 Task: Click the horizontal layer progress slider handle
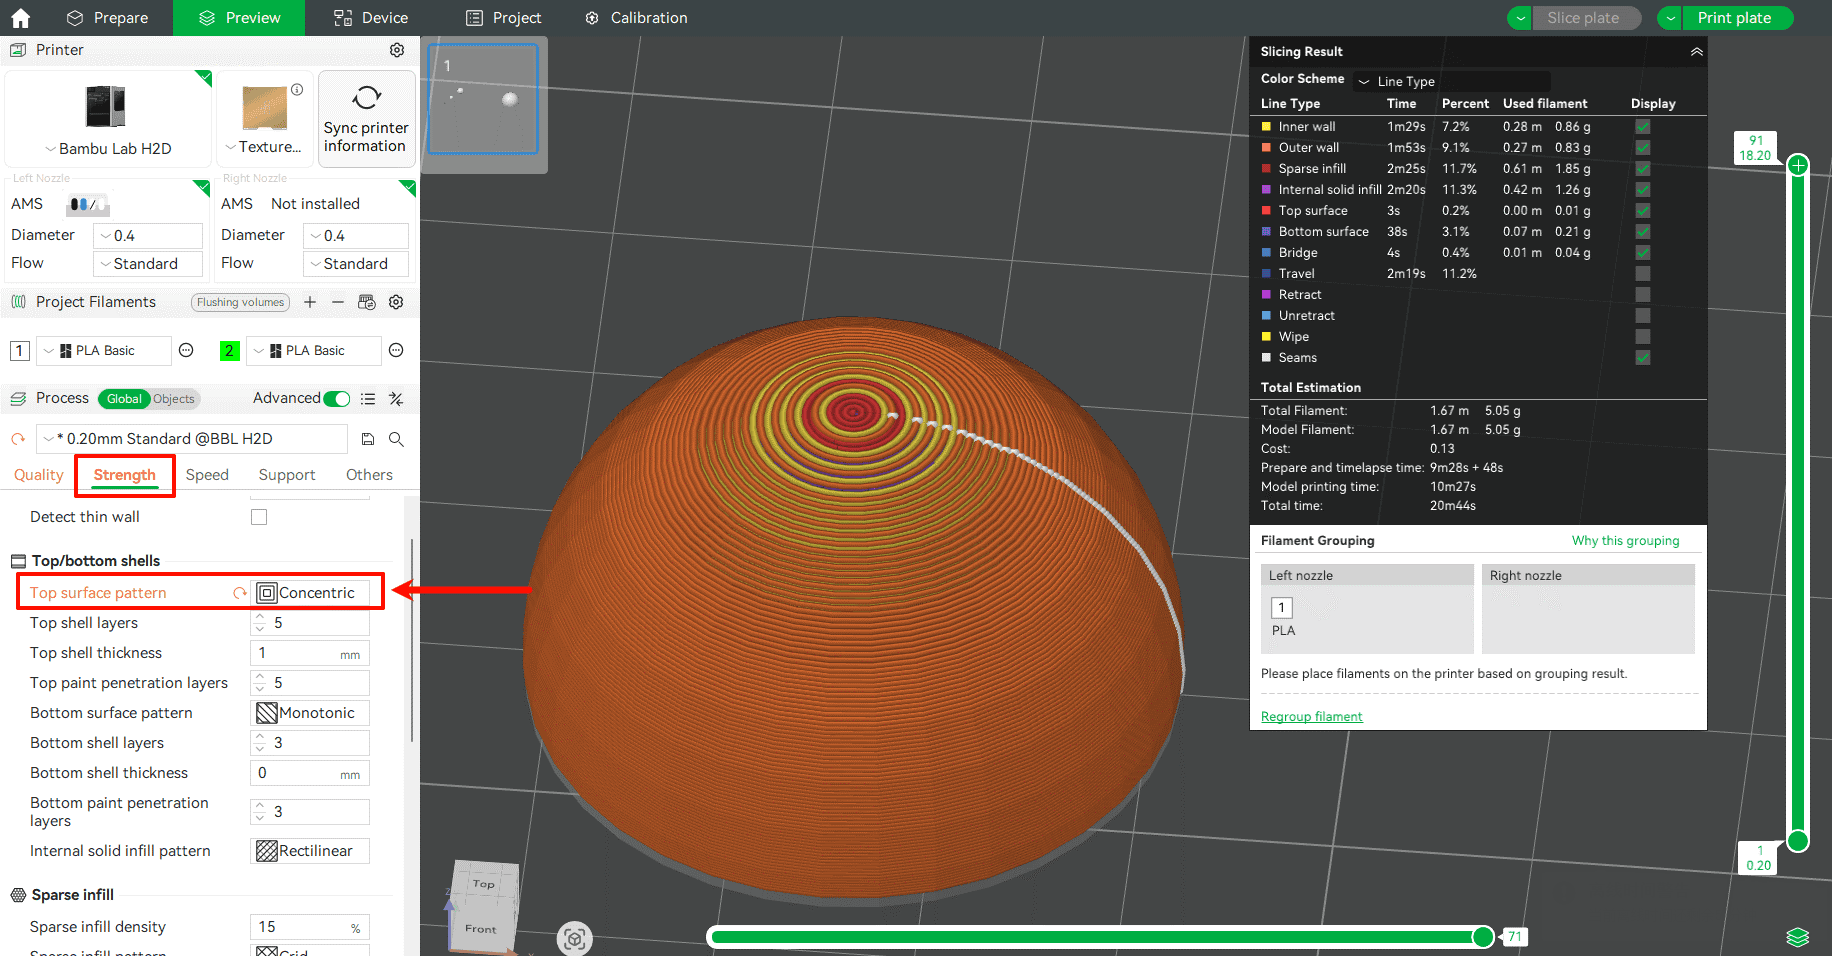[x=1483, y=937]
